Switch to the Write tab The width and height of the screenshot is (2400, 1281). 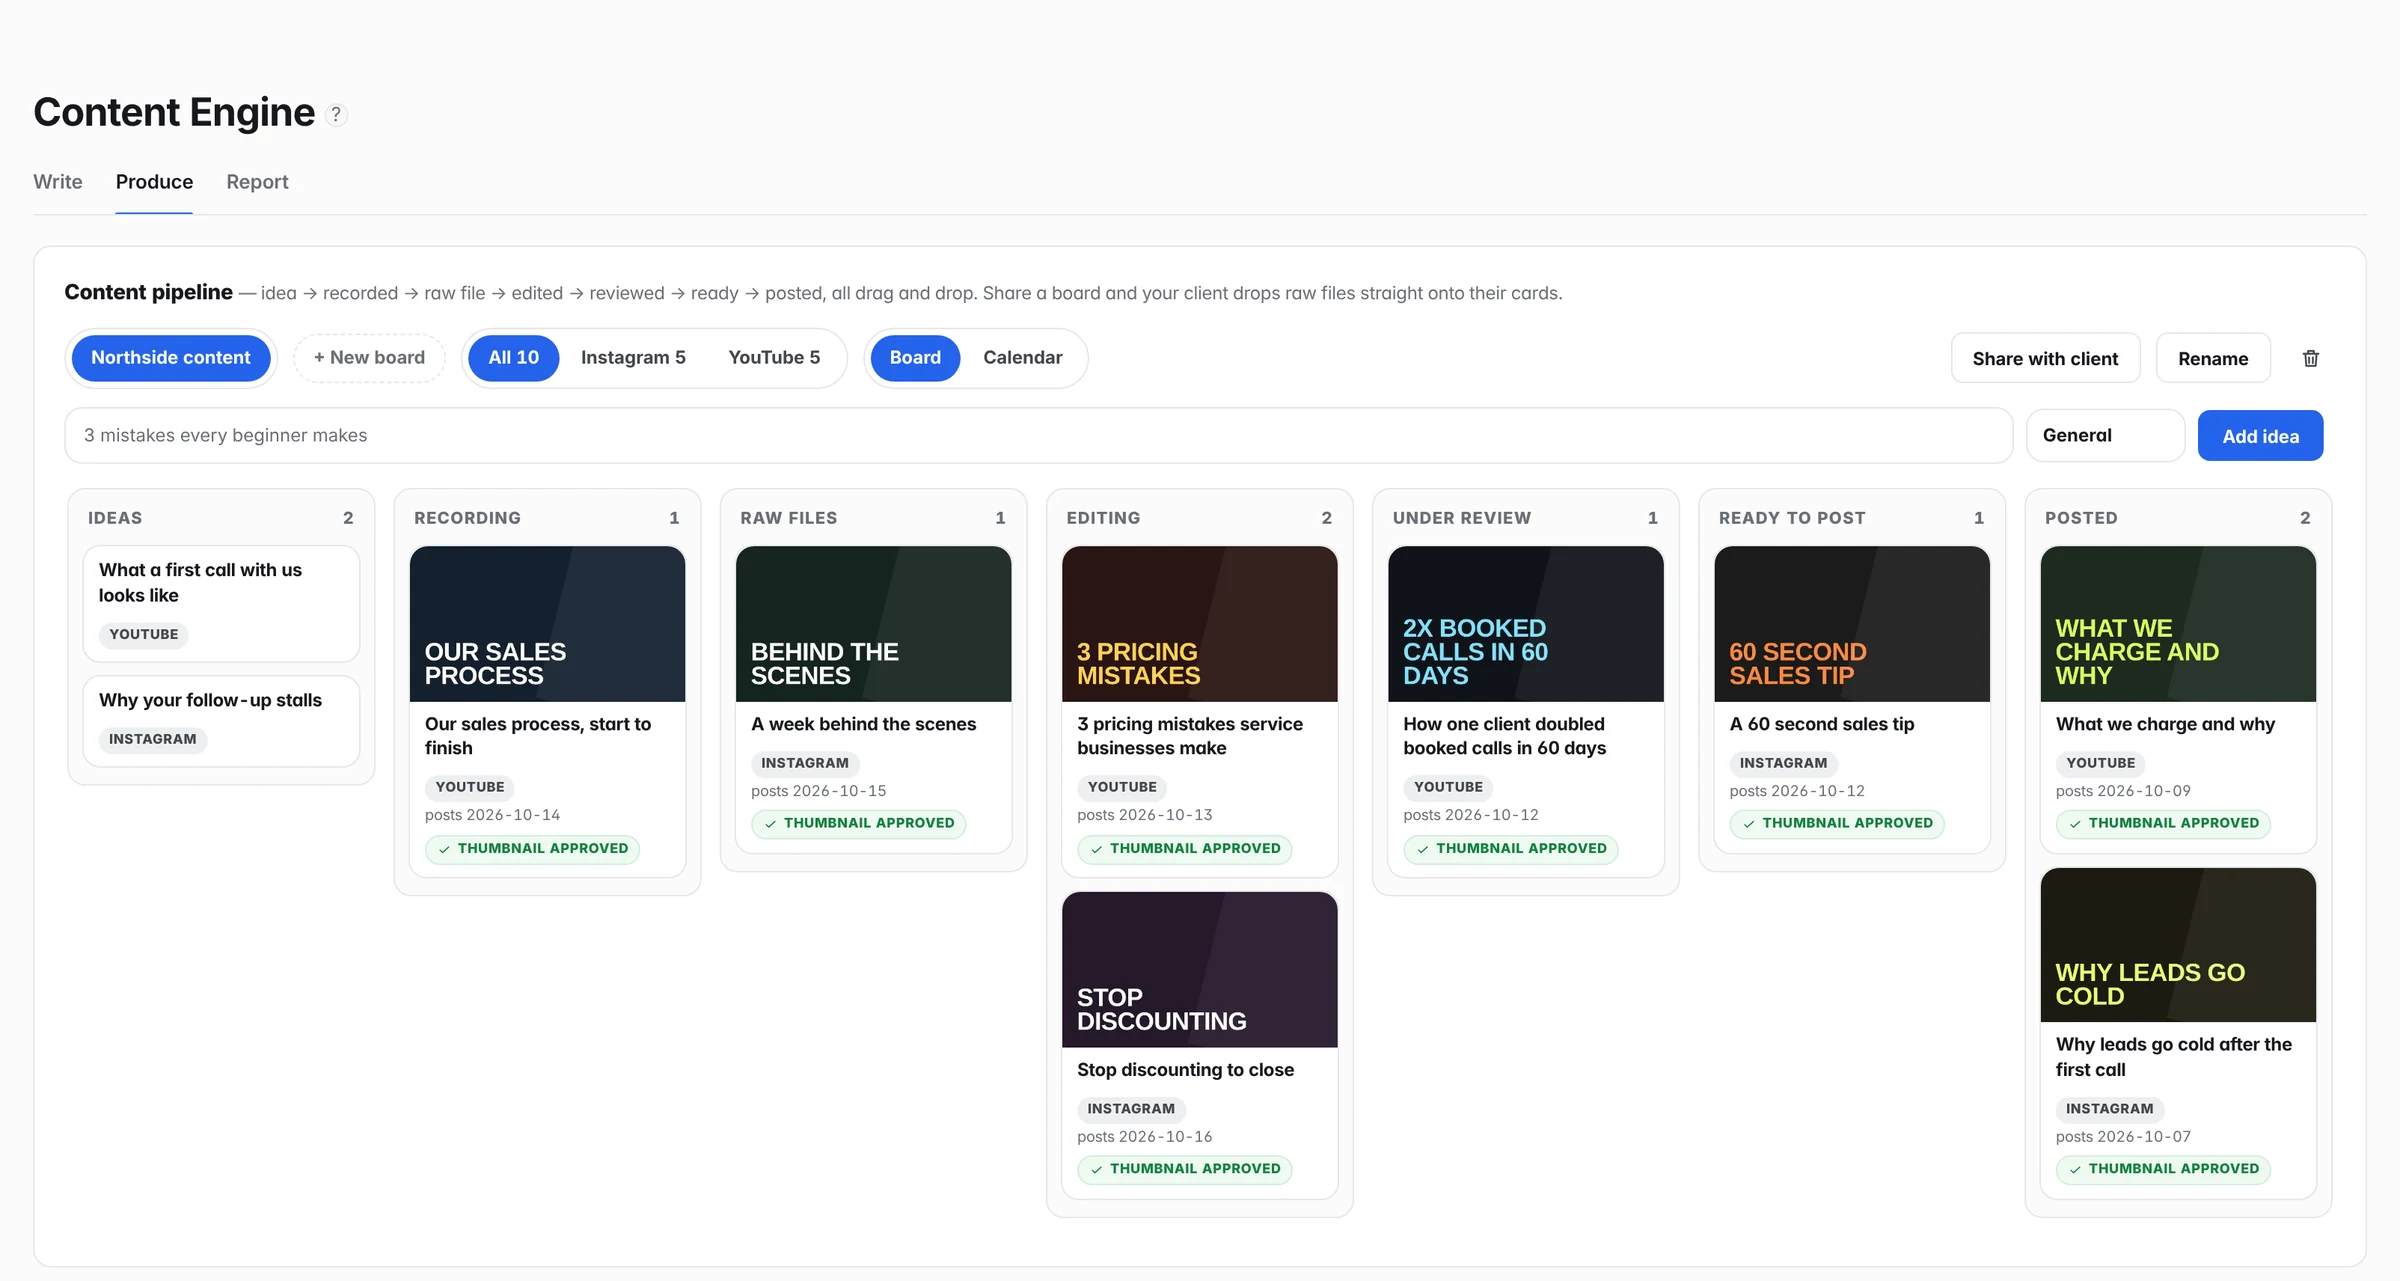point(58,182)
